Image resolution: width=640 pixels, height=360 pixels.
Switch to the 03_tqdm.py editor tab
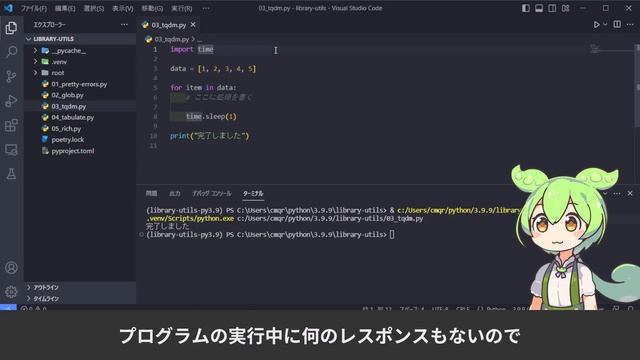coord(168,25)
